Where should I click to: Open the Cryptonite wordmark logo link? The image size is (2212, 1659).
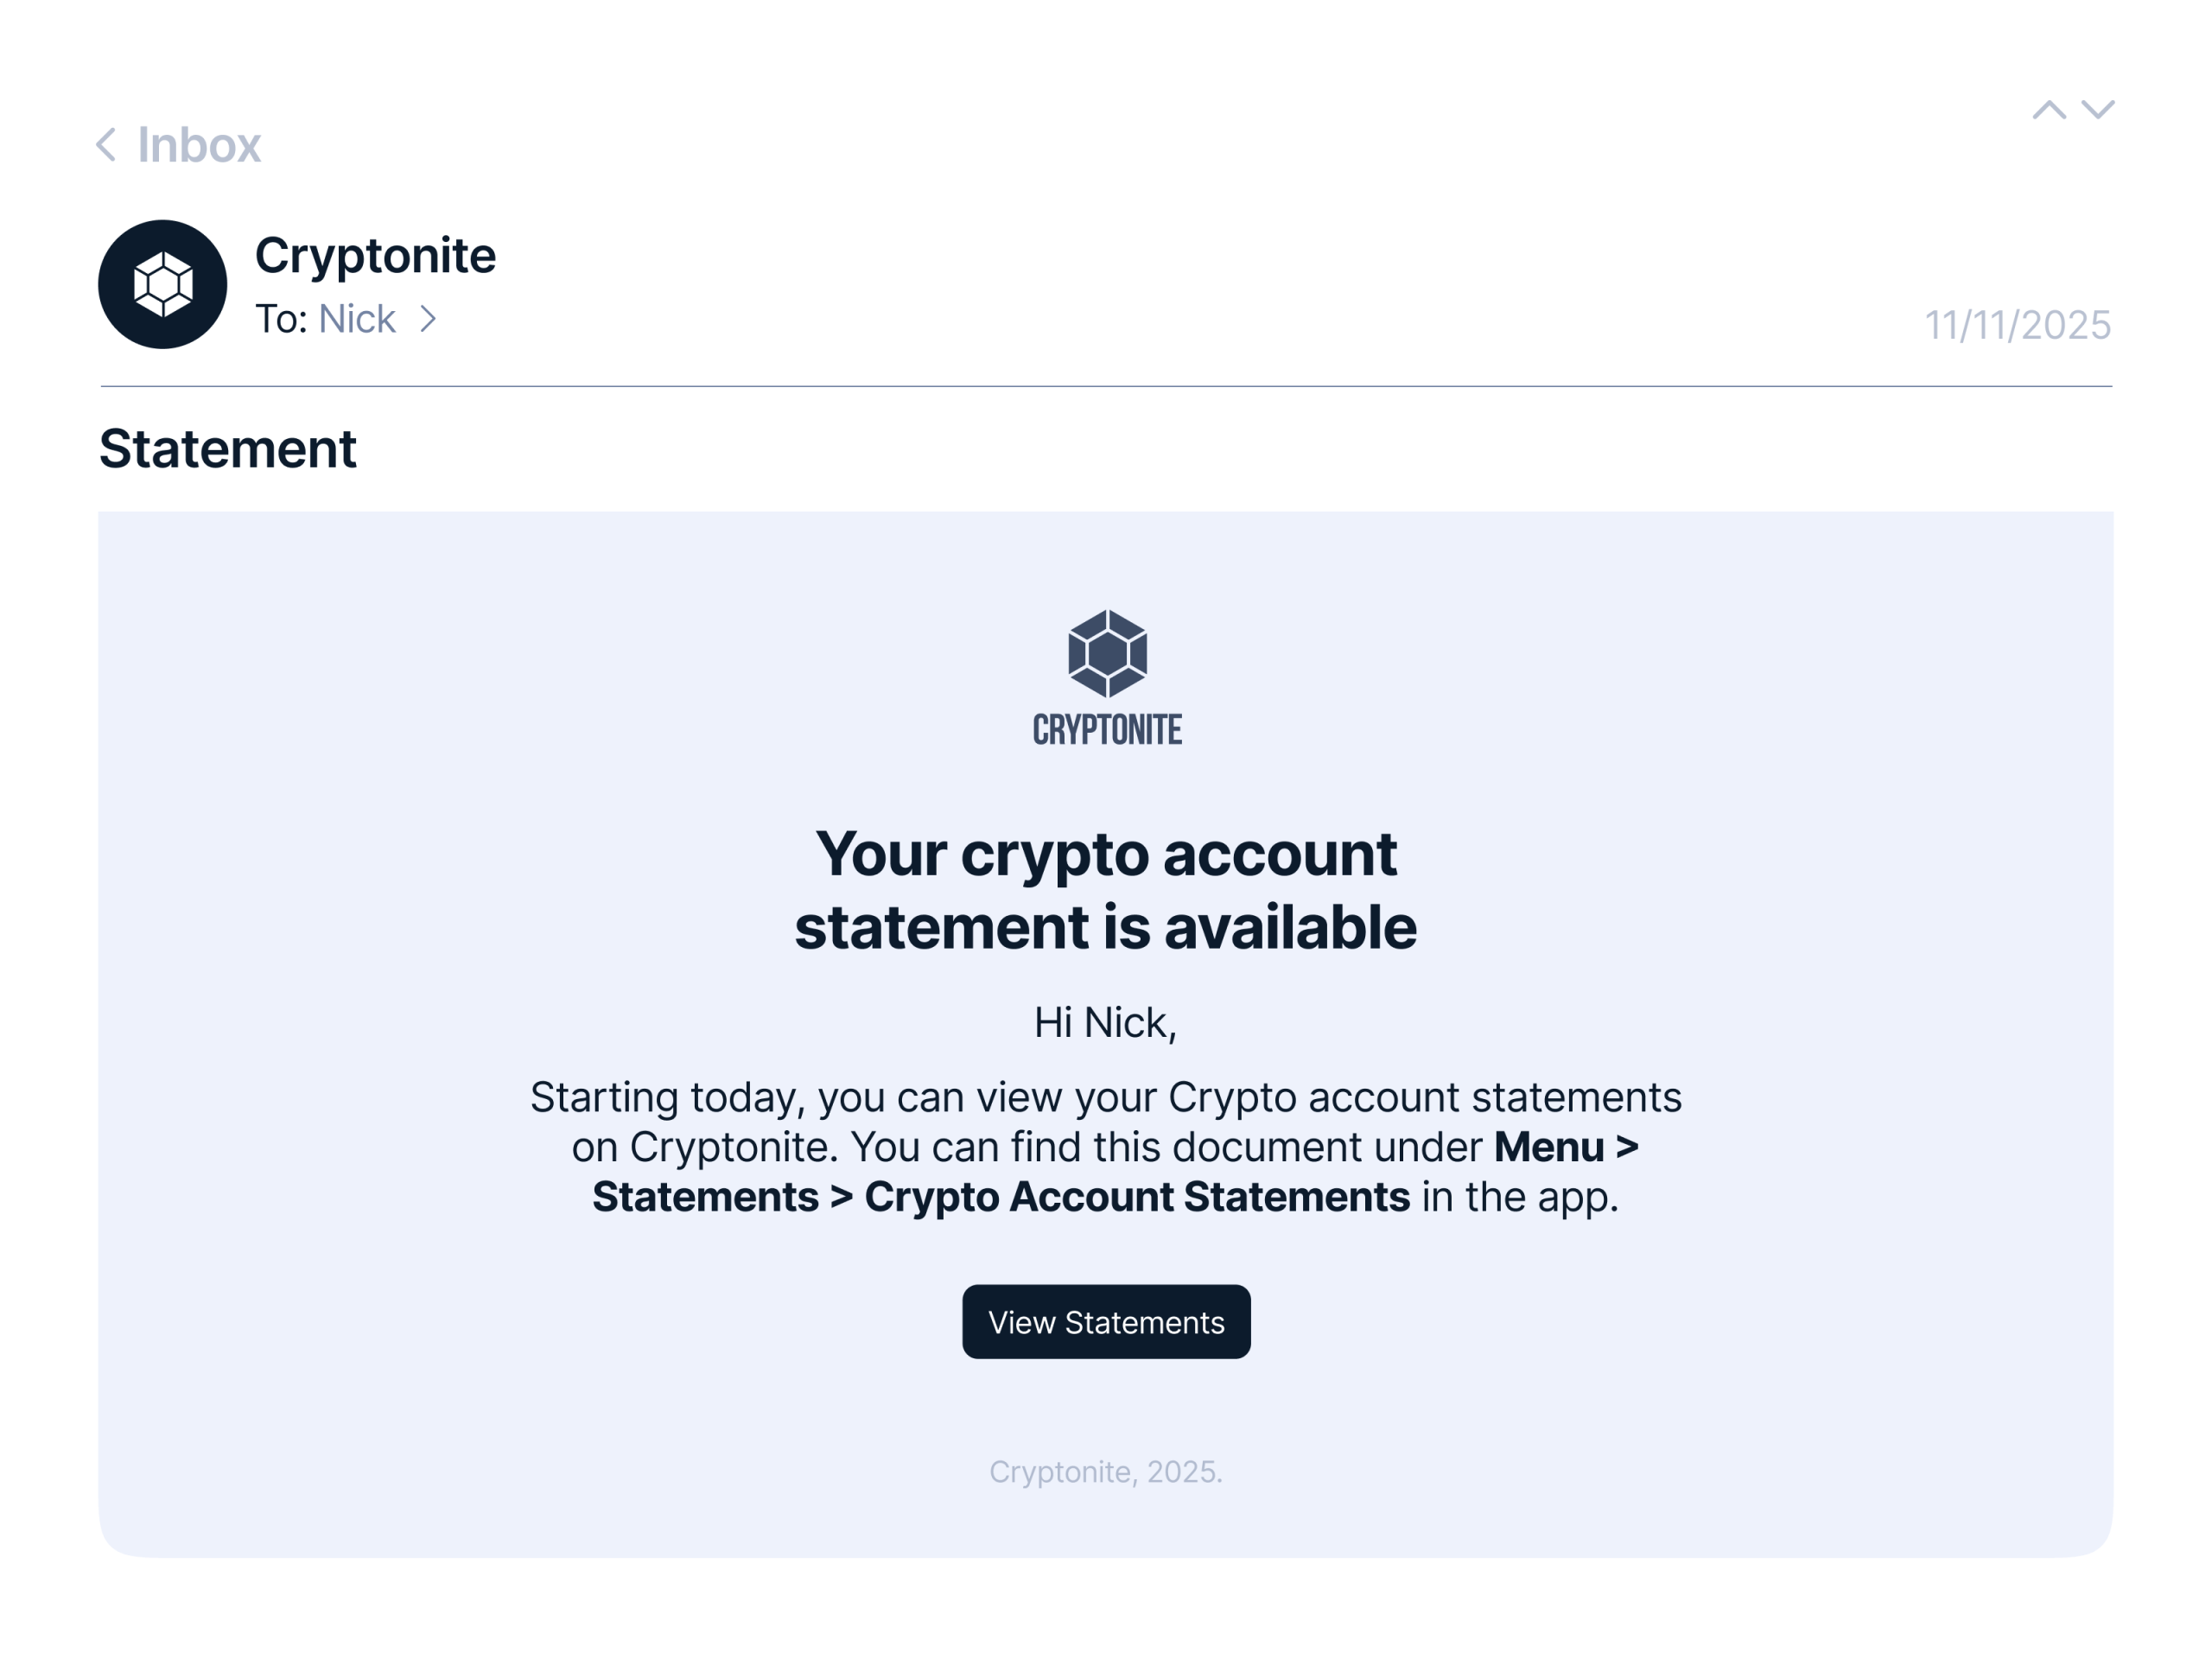1107,729
